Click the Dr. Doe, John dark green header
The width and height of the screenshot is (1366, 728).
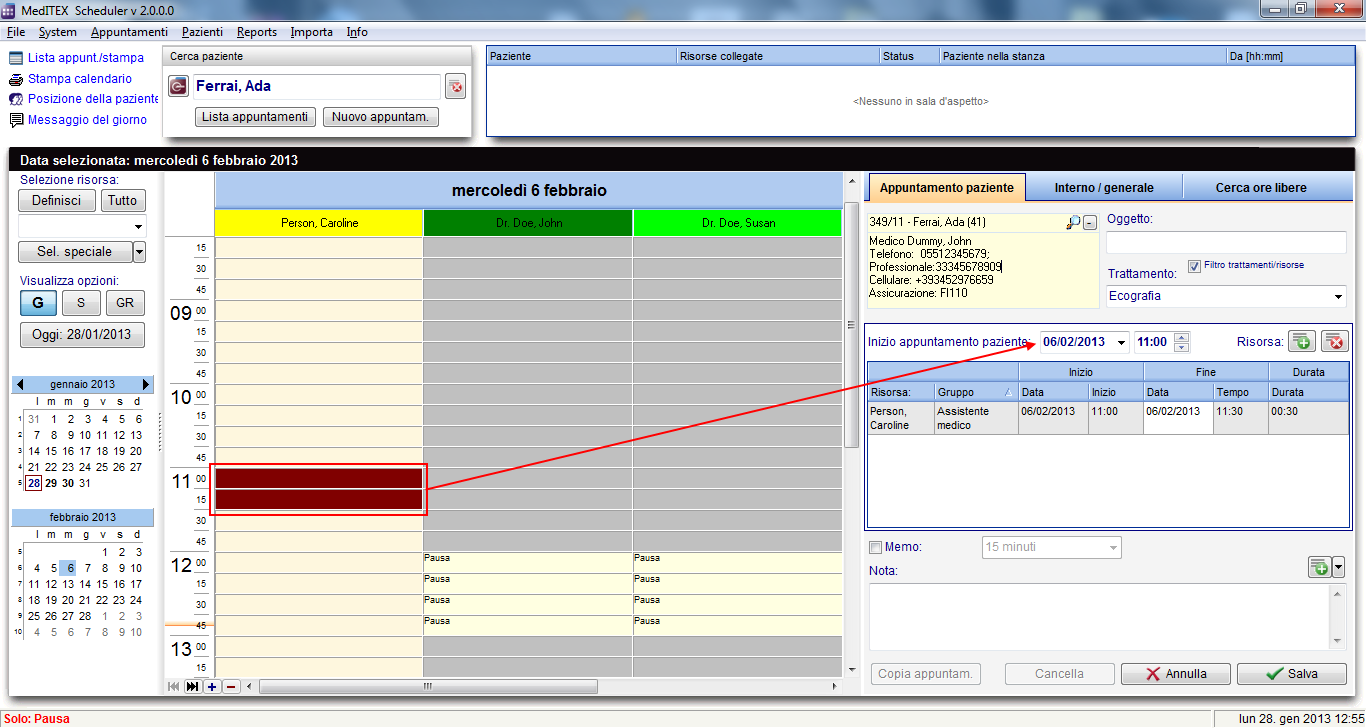pyautogui.click(x=528, y=223)
